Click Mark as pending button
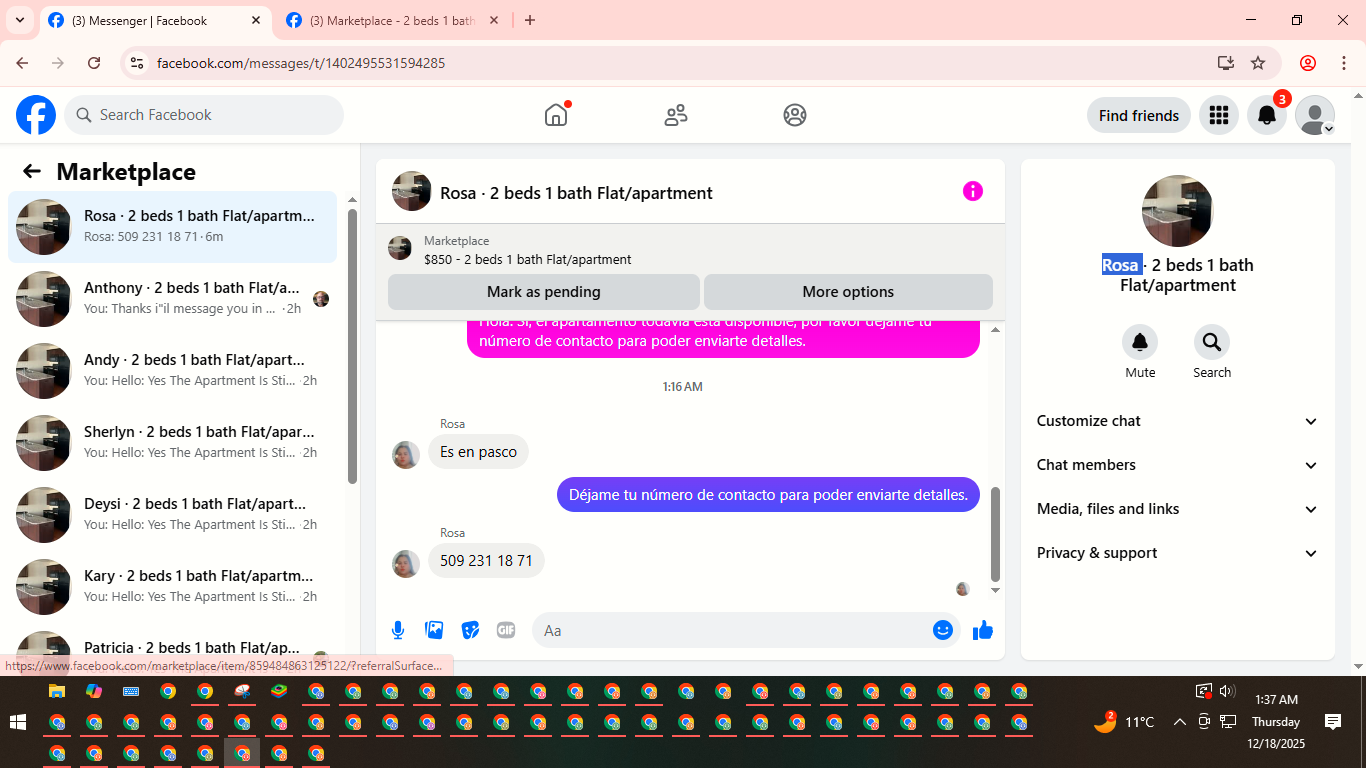Screen dimensions: 1366x768 (x=544, y=292)
